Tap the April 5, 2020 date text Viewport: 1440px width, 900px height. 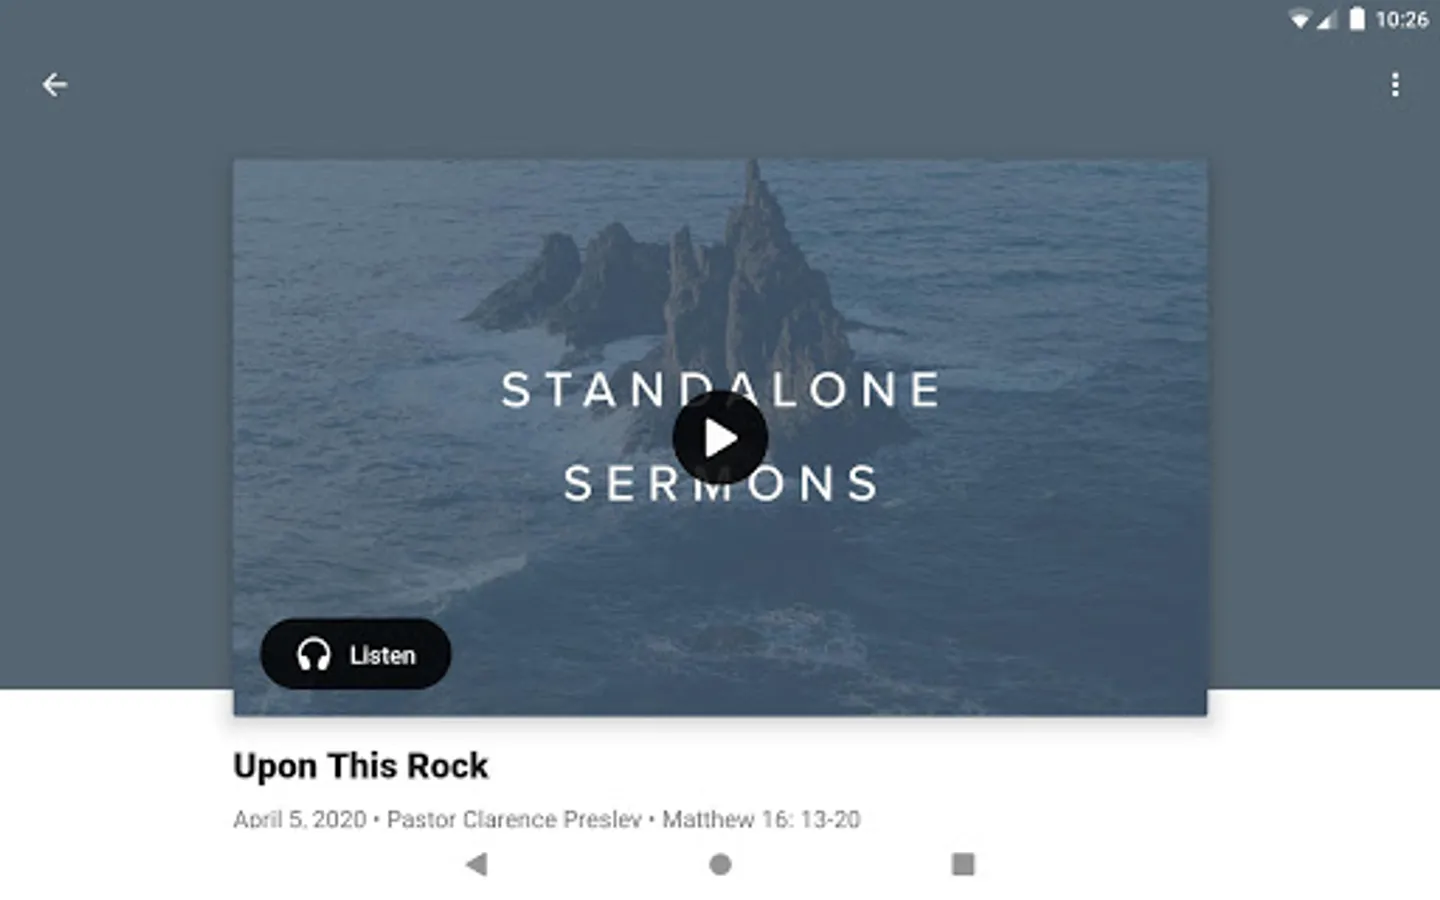click(300, 819)
